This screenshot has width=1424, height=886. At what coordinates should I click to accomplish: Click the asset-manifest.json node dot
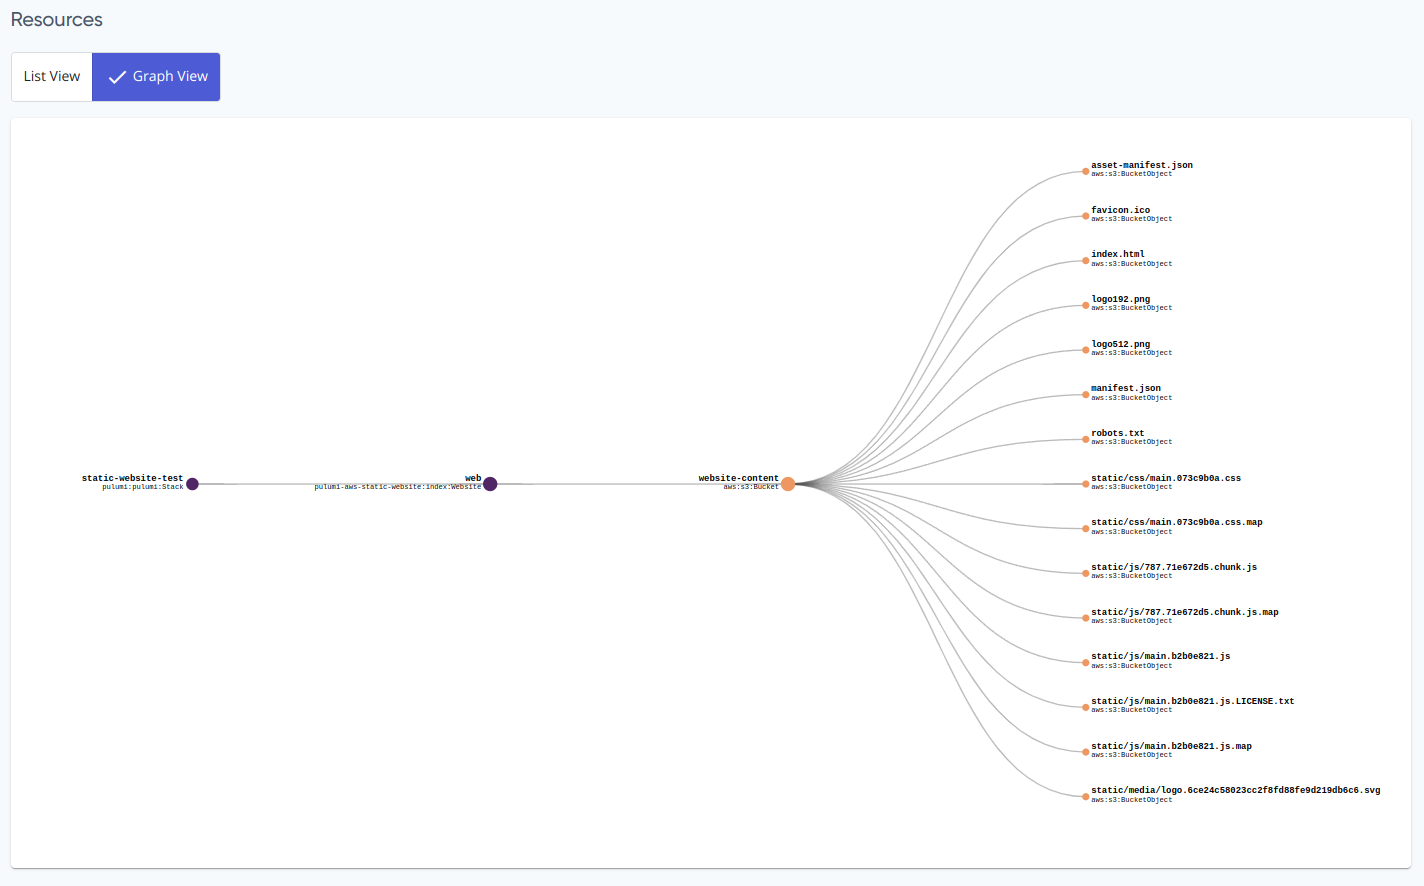pos(1086,172)
